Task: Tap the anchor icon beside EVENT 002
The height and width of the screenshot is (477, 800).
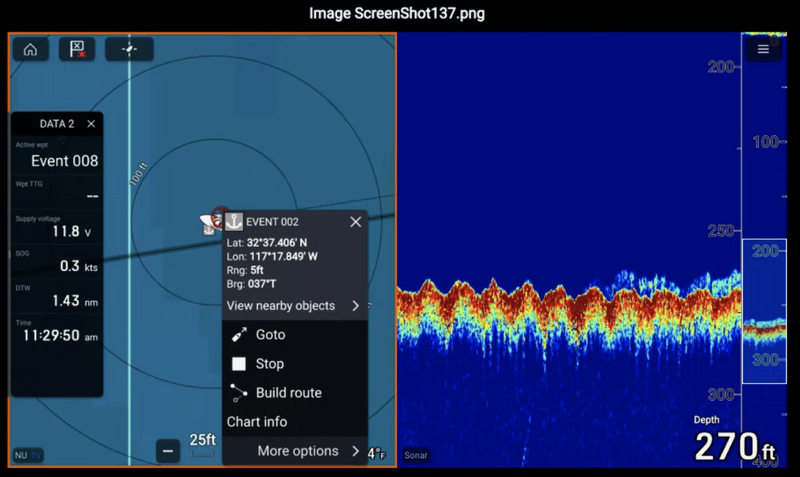Action: [x=233, y=222]
